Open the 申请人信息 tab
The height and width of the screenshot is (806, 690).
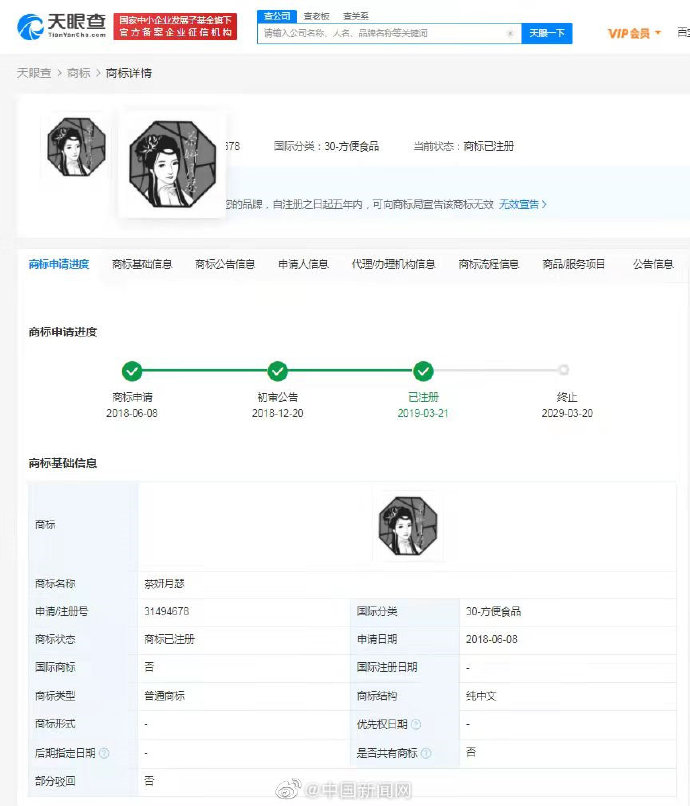[x=303, y=264]
